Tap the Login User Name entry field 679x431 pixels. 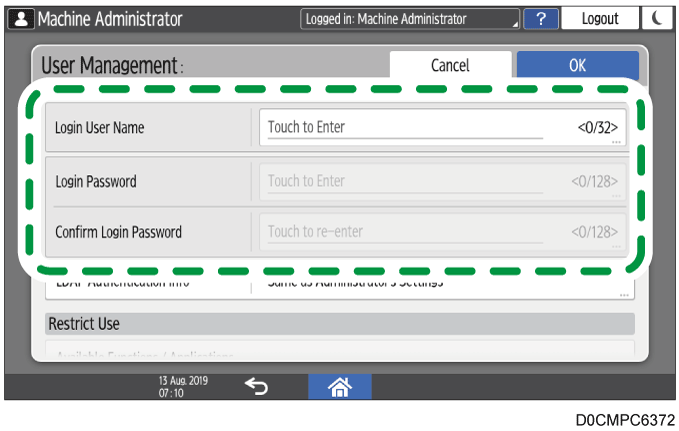443,128
